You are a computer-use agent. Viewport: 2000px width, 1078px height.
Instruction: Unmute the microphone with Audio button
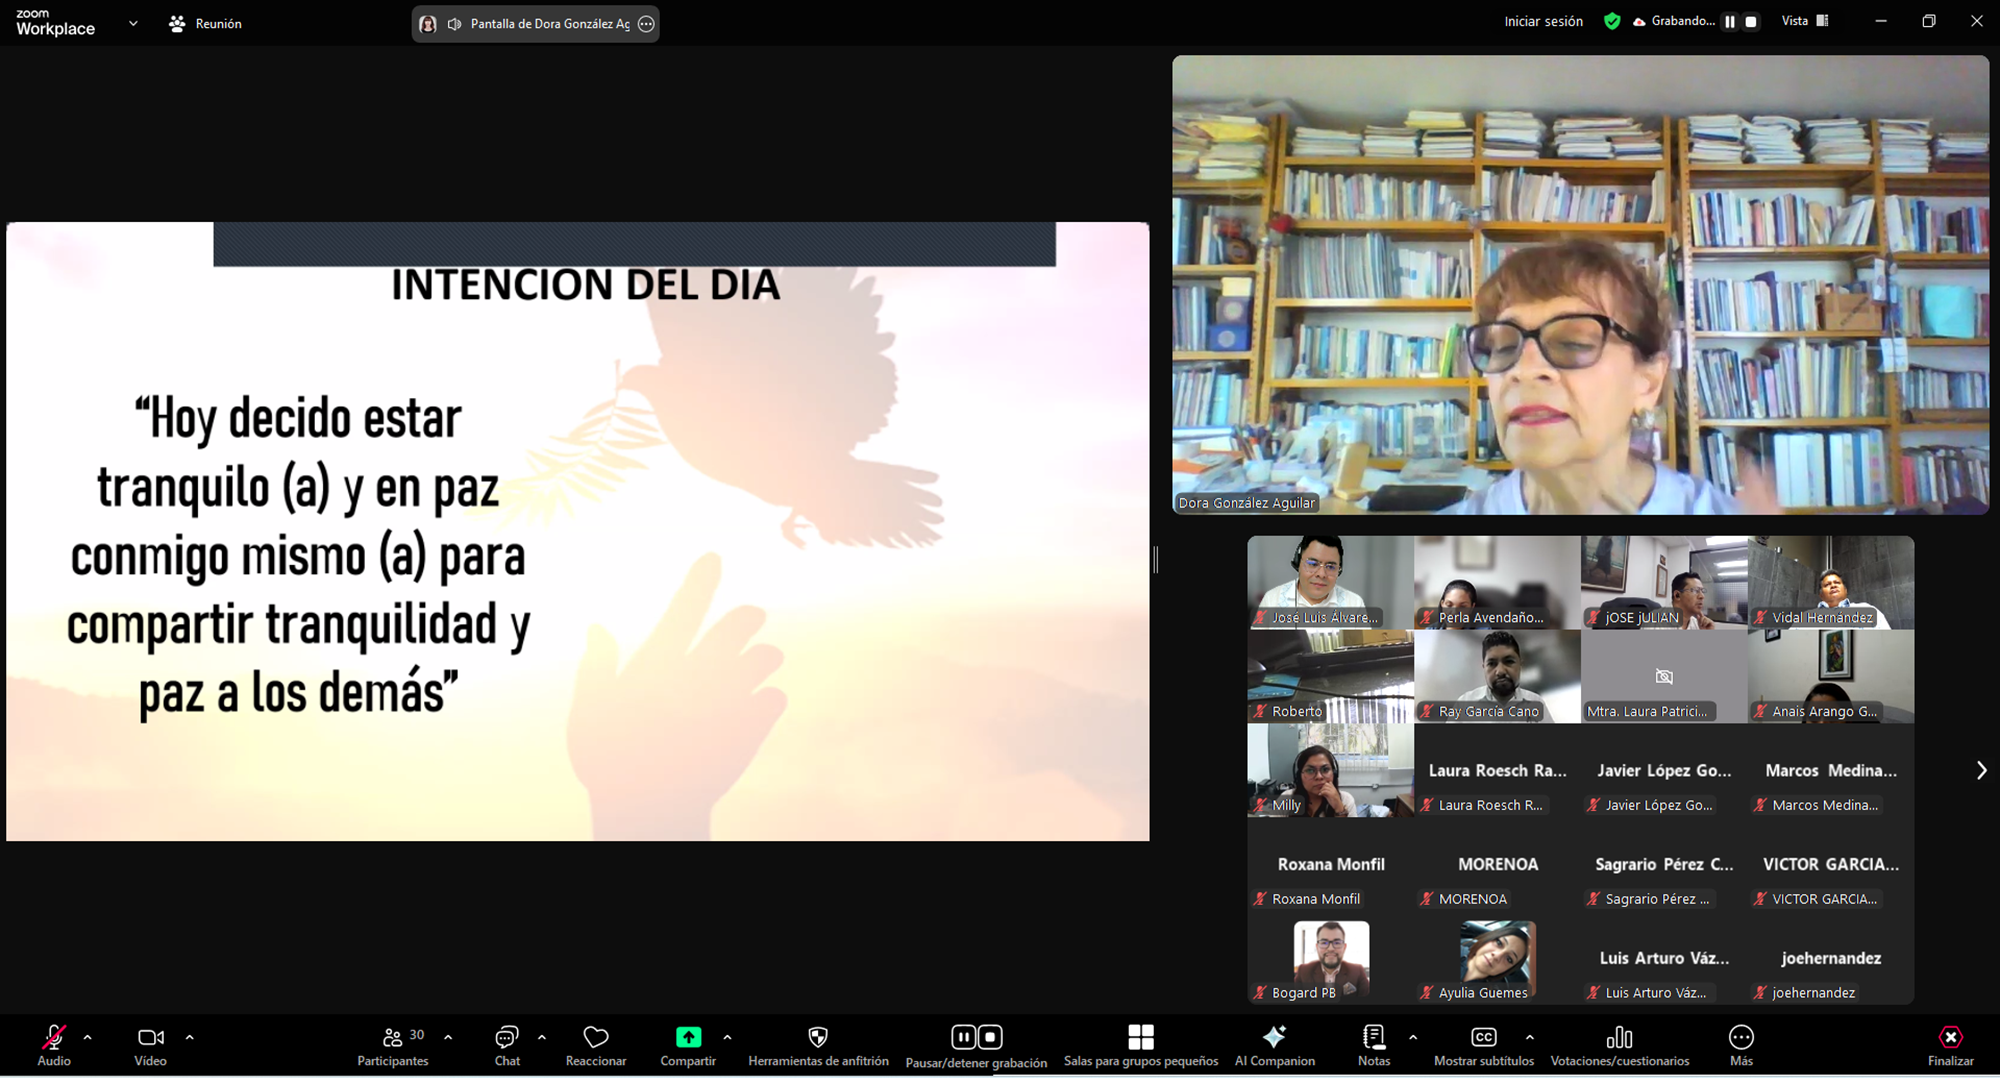point(54,1044)
